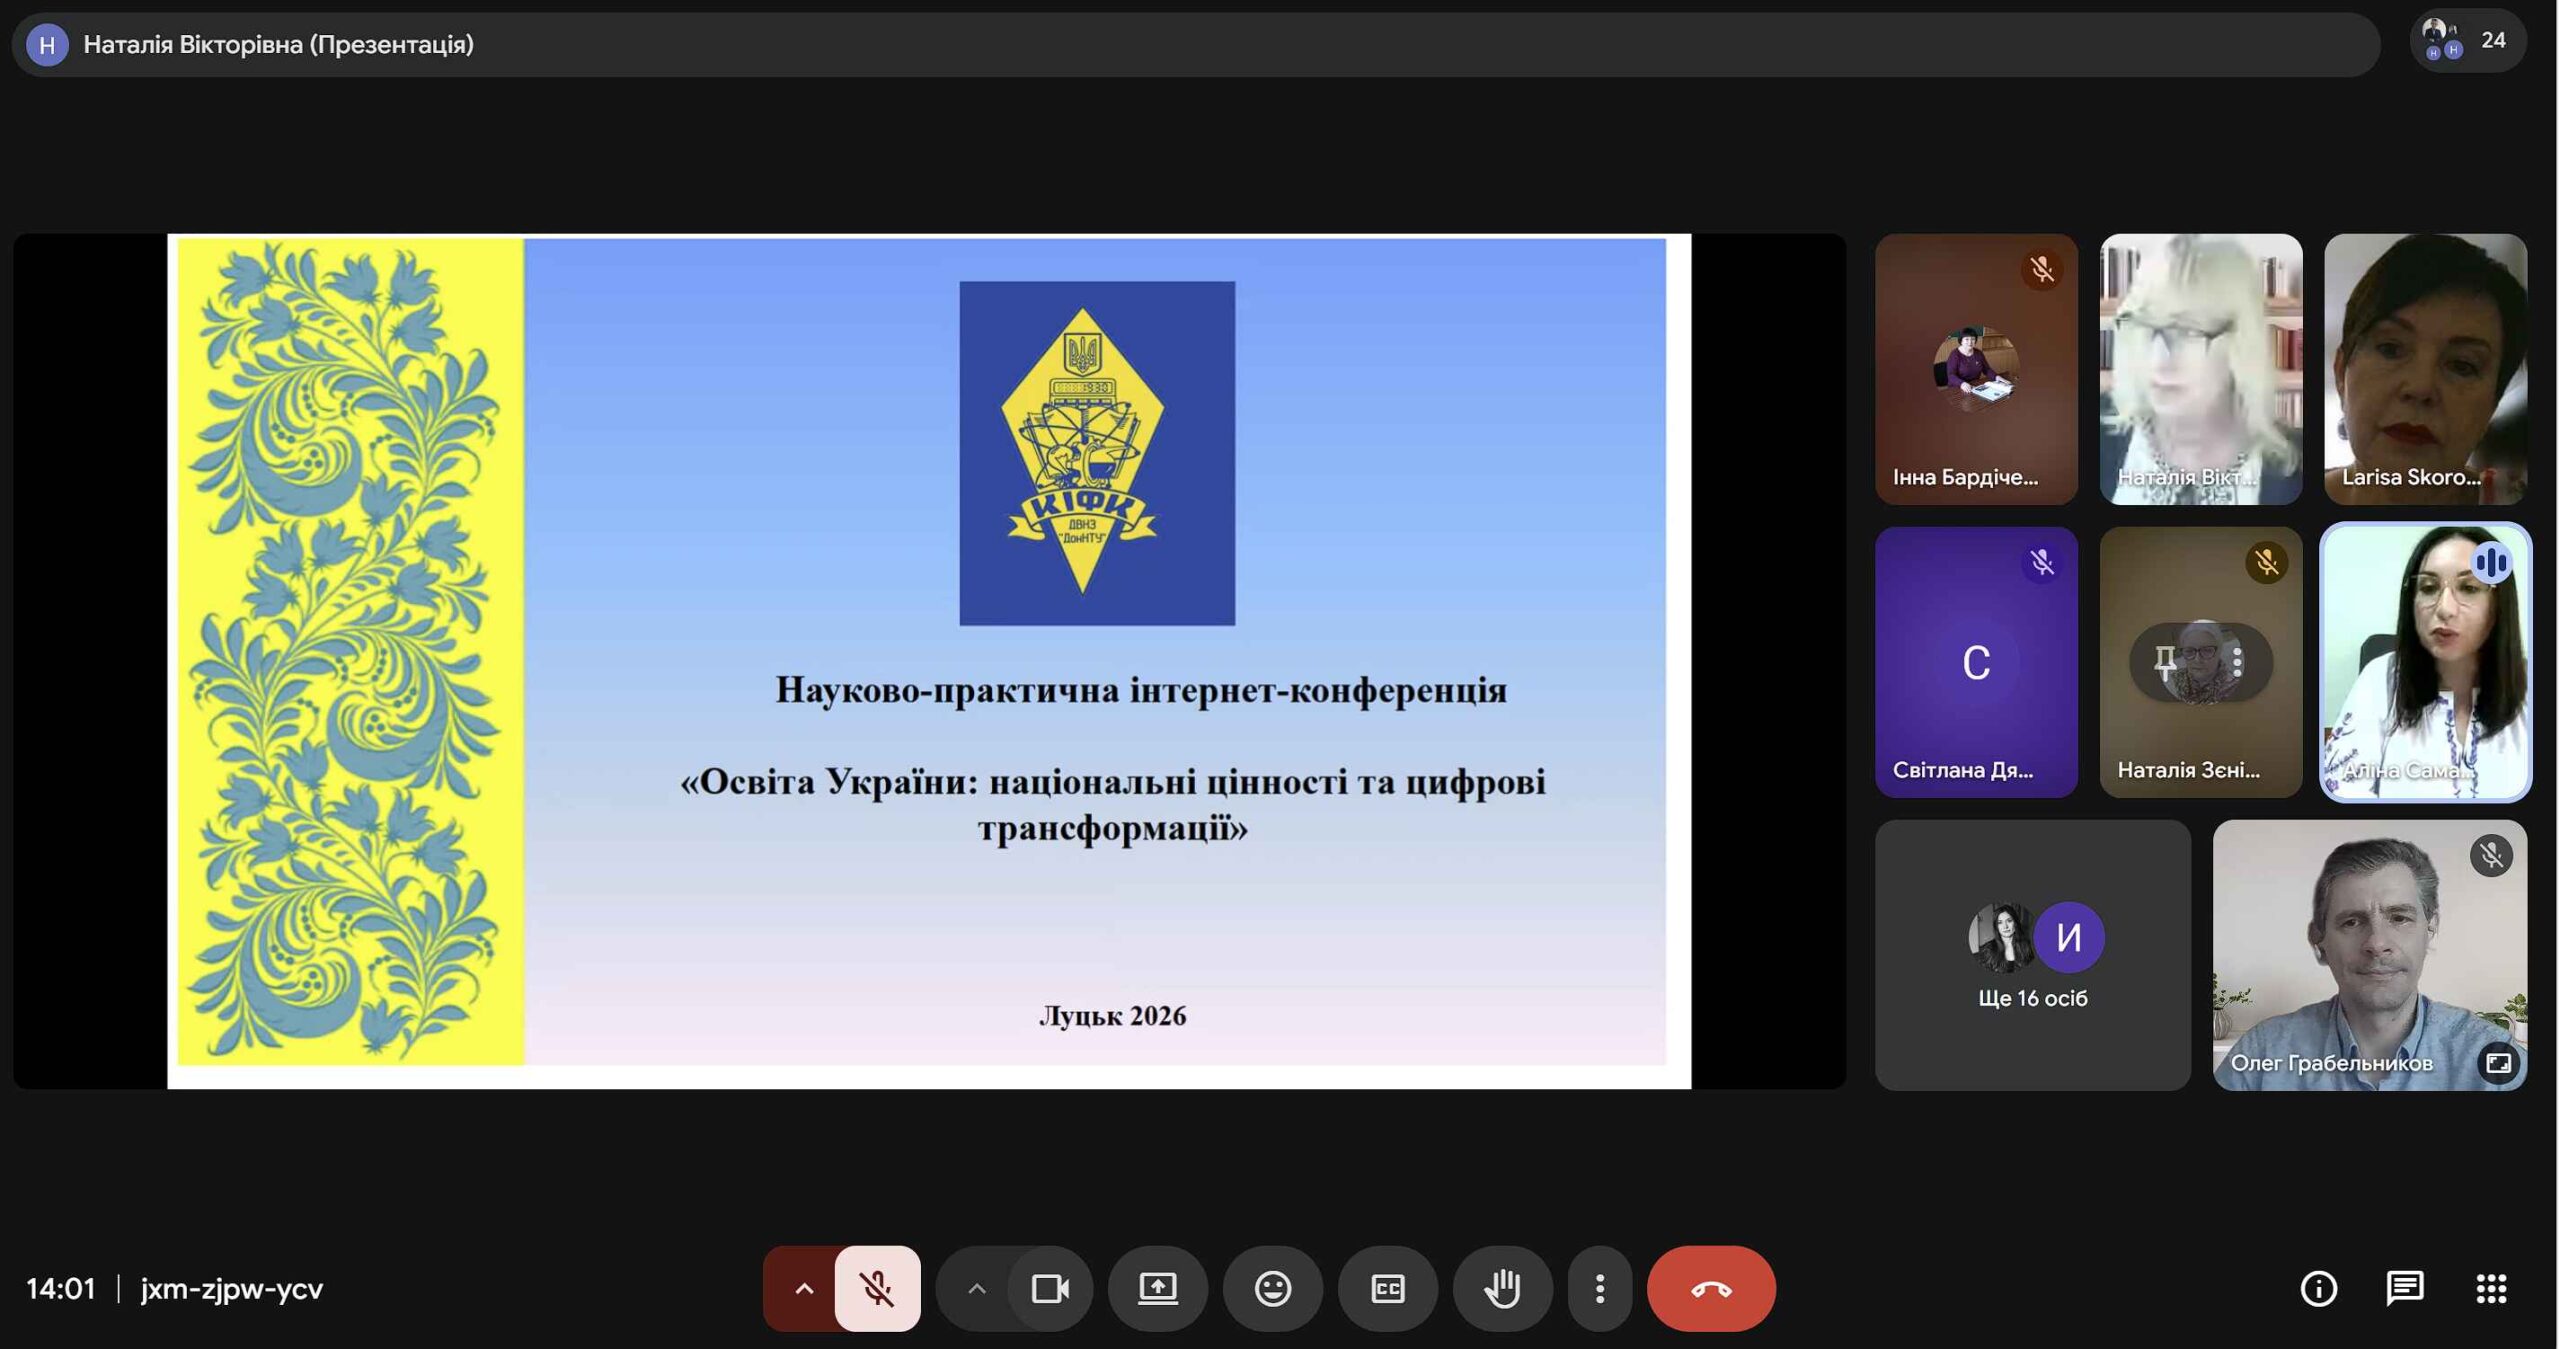Select Larisa Skoro... video tile
Screen dimensions: 2560x1349
point(2425,369)
